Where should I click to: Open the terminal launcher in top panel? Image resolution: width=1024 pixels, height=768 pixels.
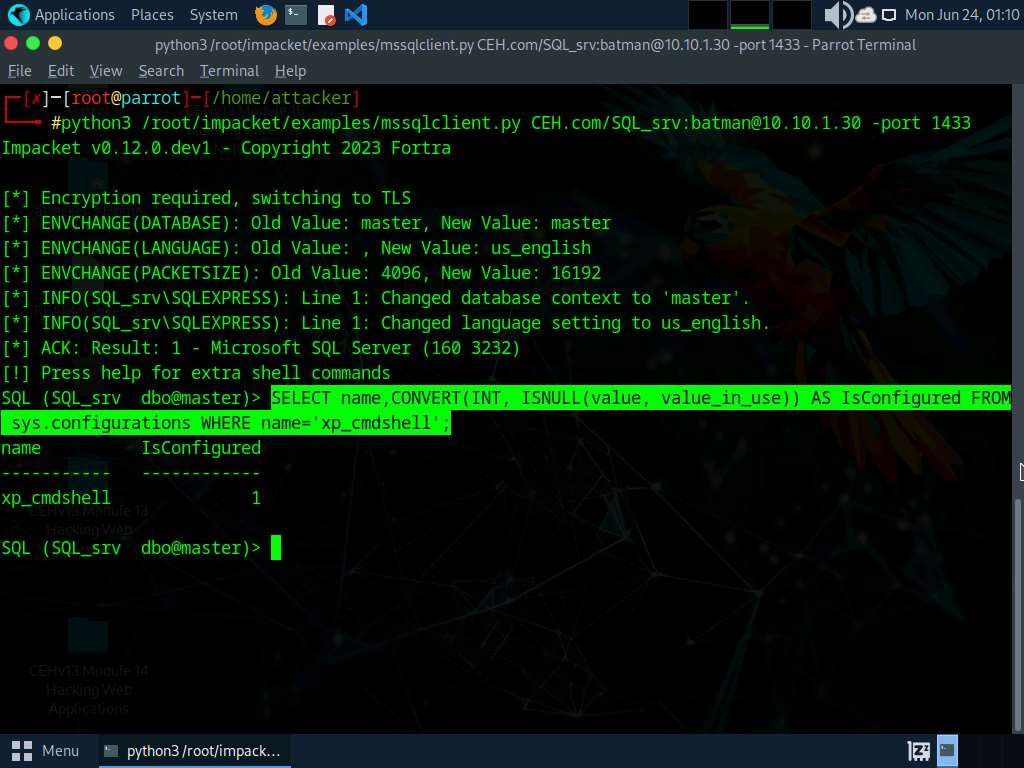295,15
